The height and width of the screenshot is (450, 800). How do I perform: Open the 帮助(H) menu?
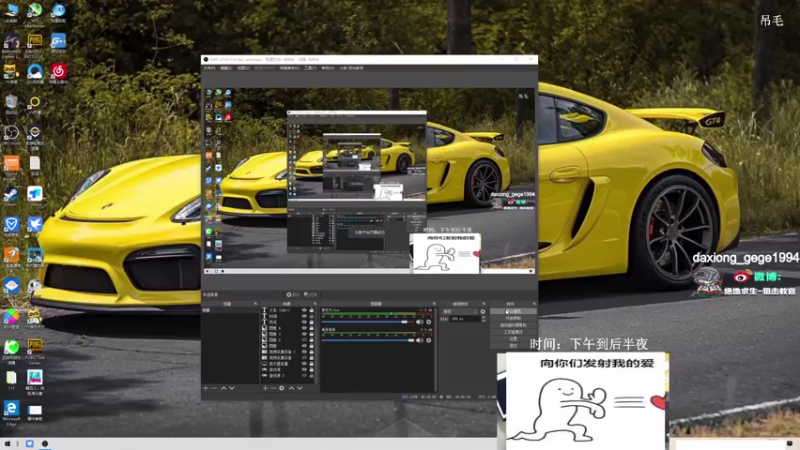(x=328, y=68)
